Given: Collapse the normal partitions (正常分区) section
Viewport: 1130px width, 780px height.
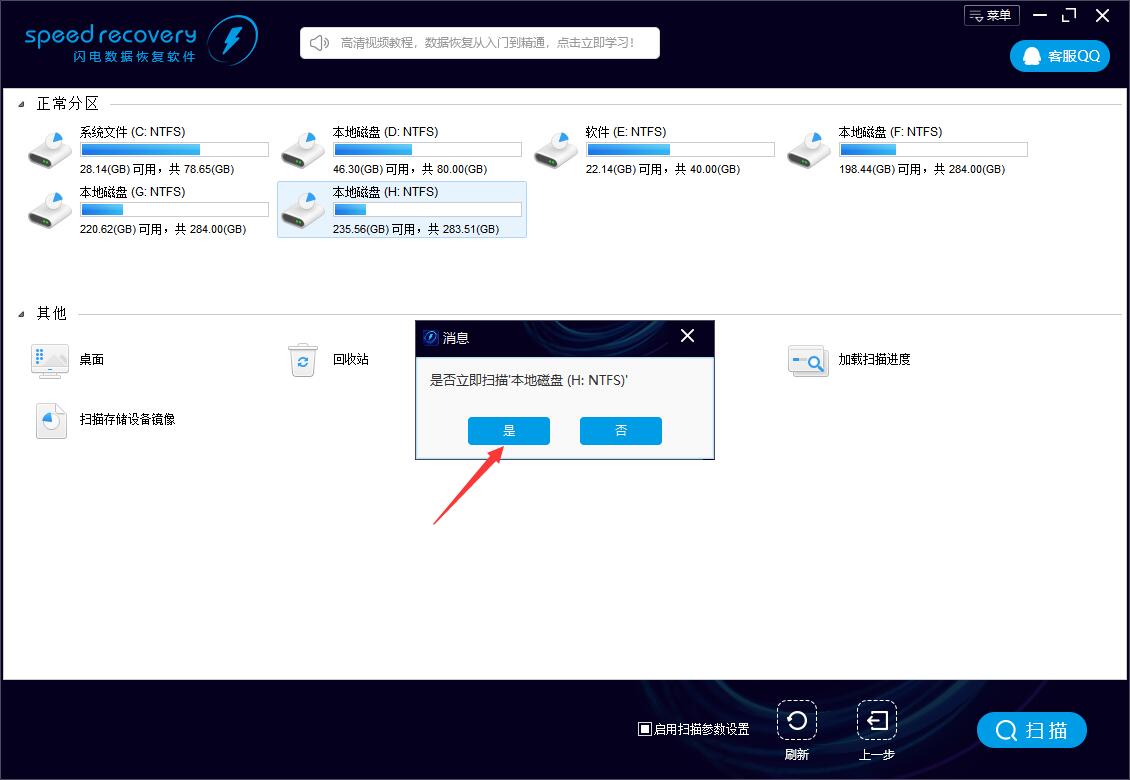Looking at the screenshot, I should coord(22,104).
